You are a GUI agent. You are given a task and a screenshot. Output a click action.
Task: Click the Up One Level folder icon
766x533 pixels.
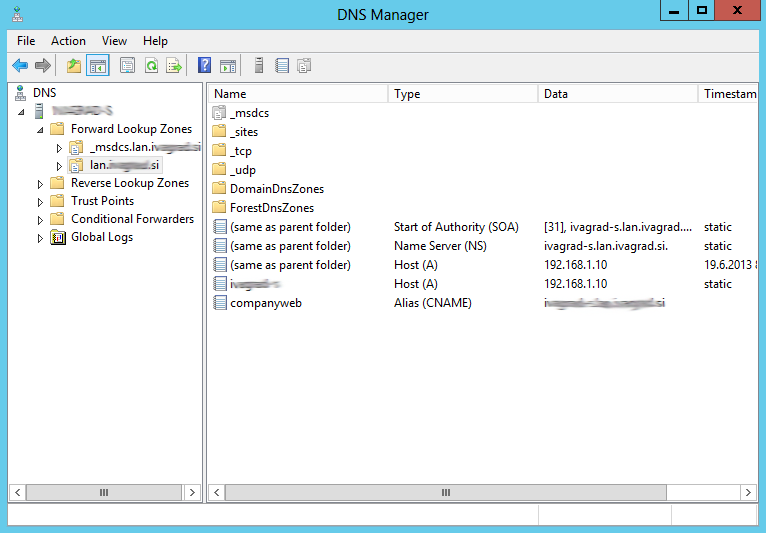pos(74,65)
